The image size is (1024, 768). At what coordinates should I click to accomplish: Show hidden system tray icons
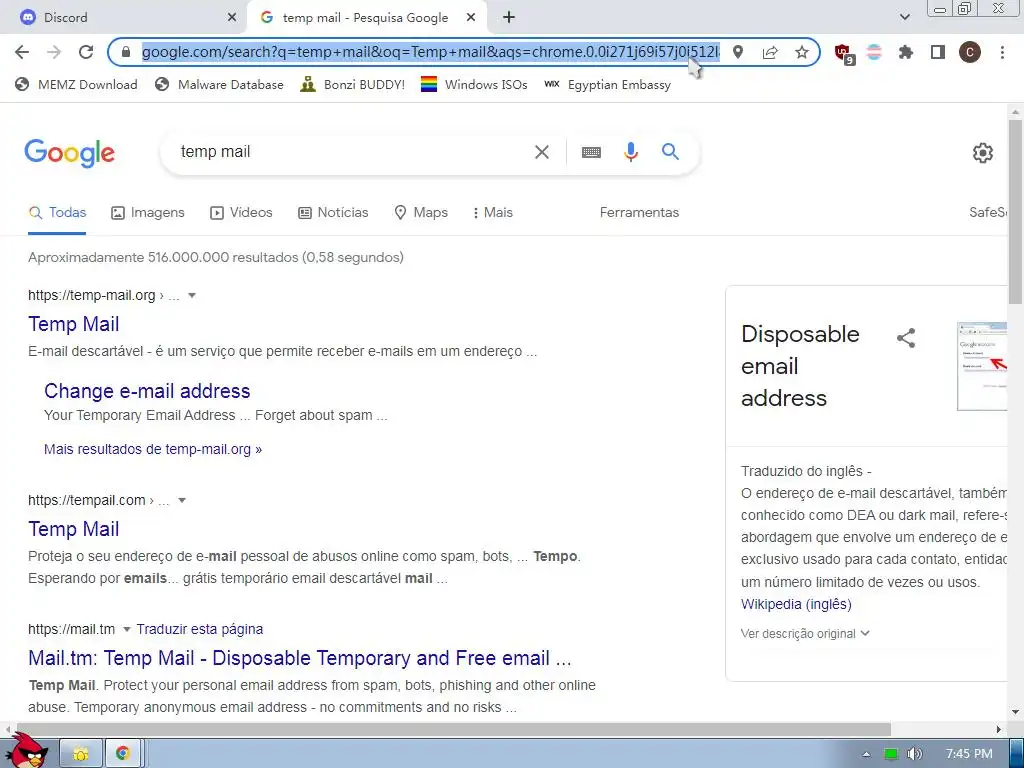(866, 754)
